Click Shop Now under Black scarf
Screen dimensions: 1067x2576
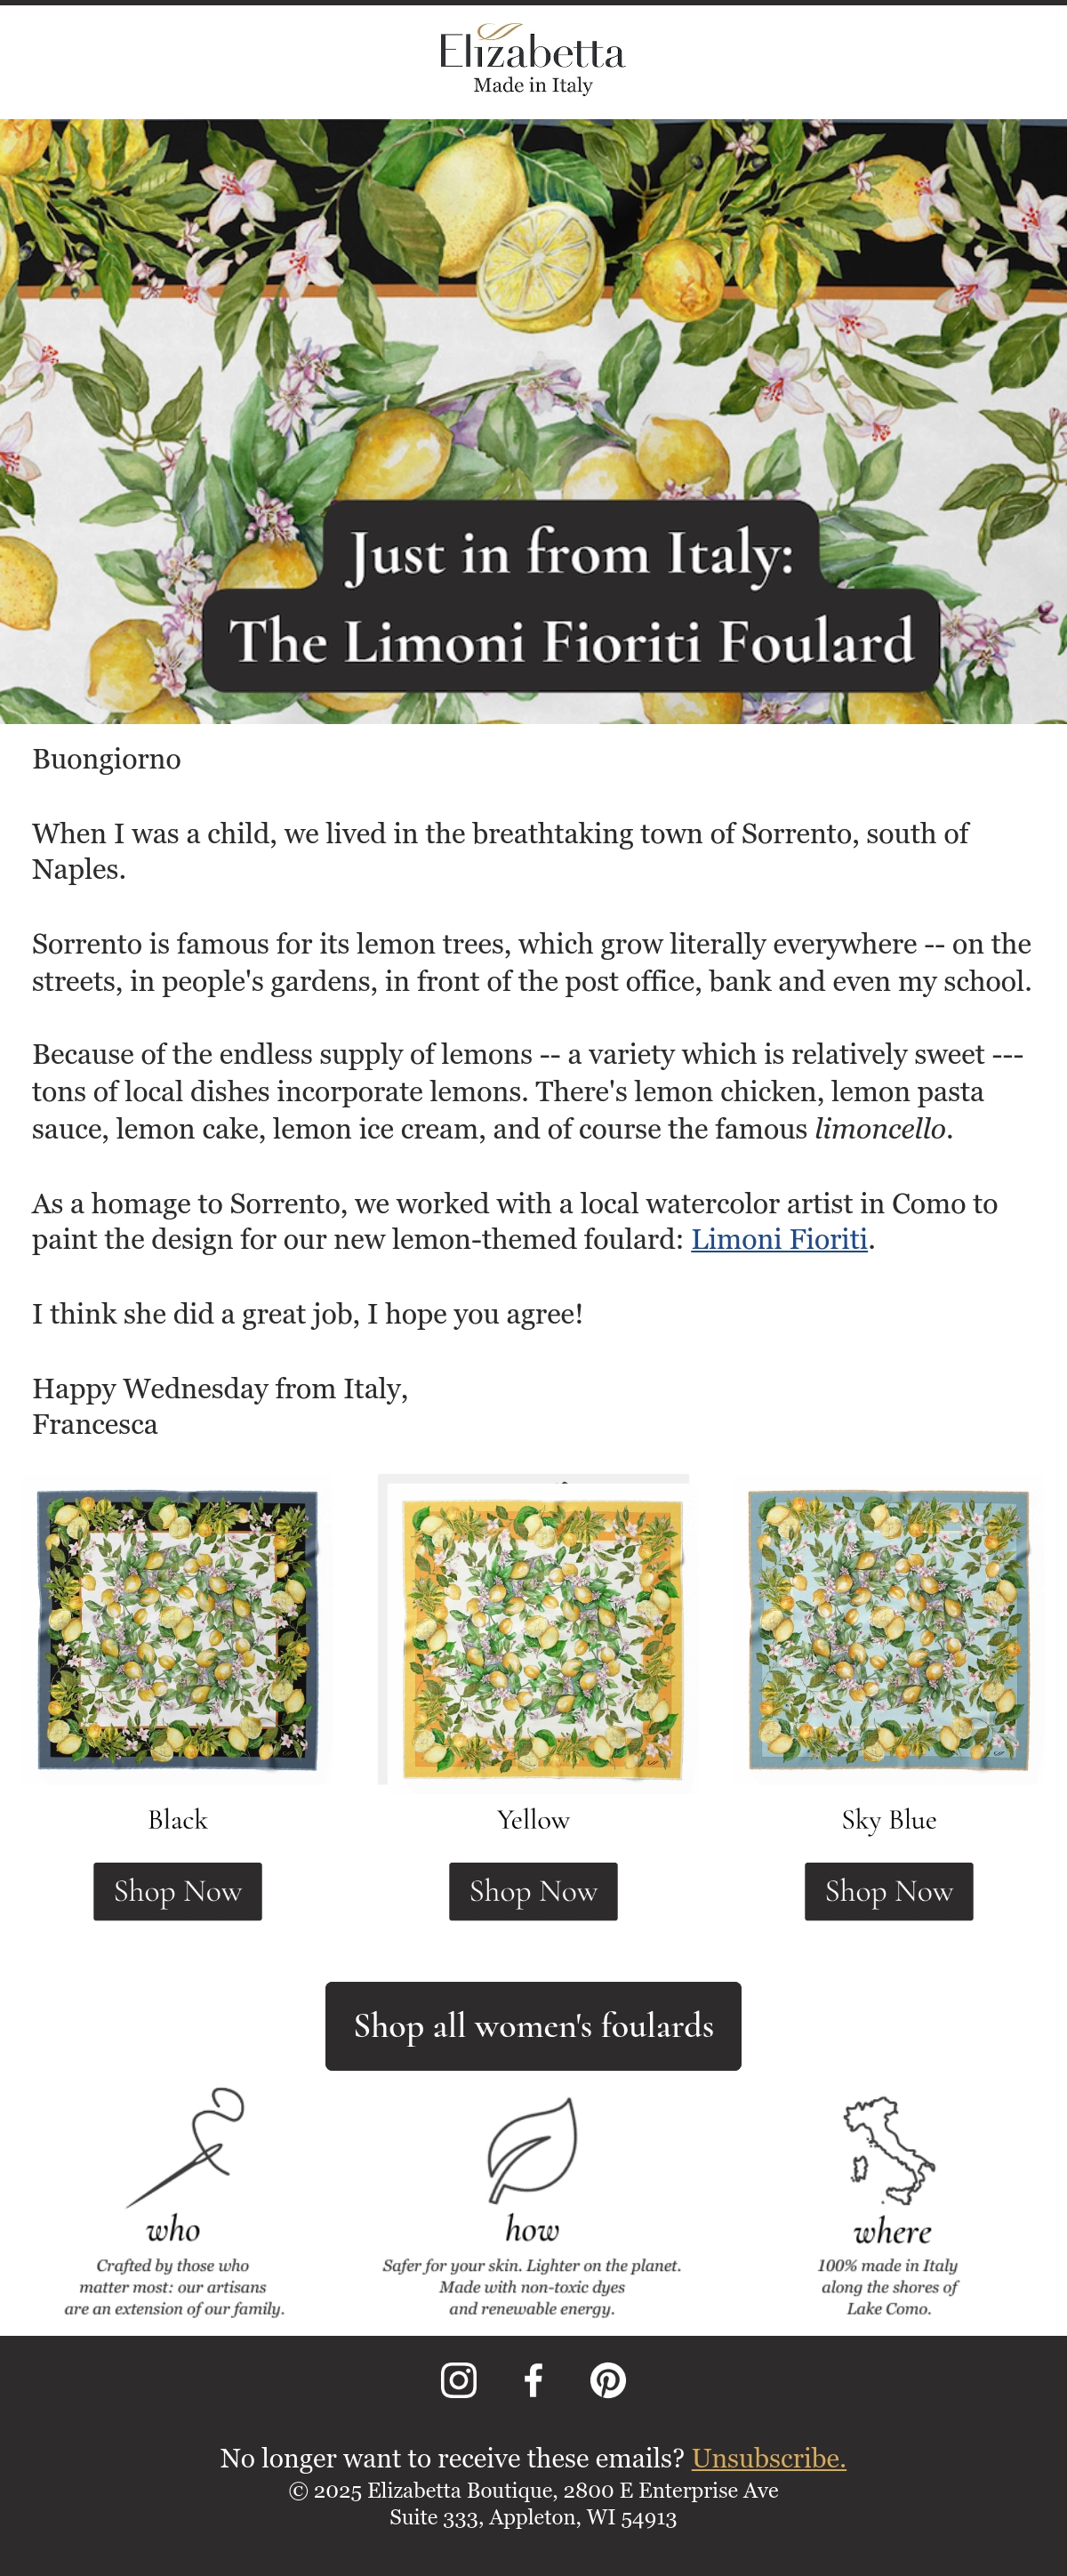pyautogui.click(x=178, y=1891)
